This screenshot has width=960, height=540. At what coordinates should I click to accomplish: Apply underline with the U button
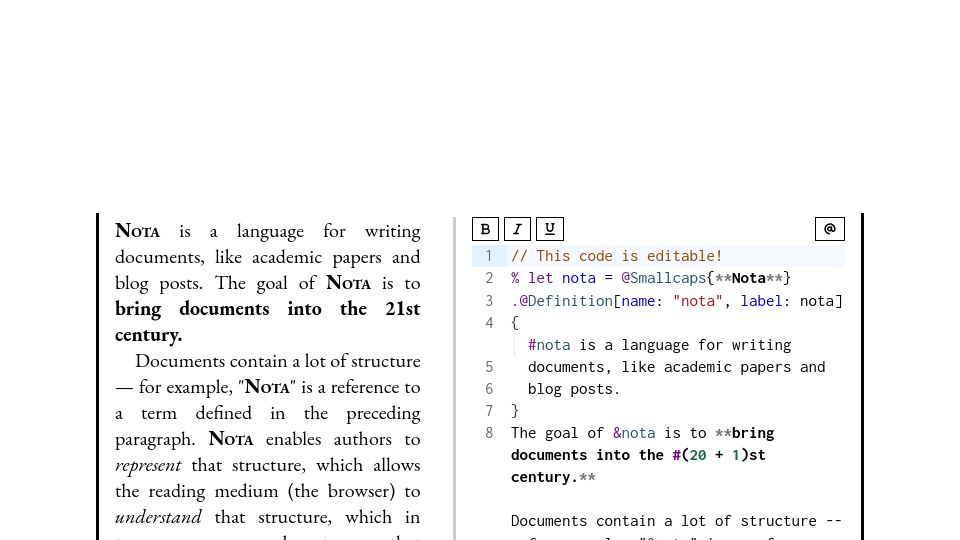550,229
